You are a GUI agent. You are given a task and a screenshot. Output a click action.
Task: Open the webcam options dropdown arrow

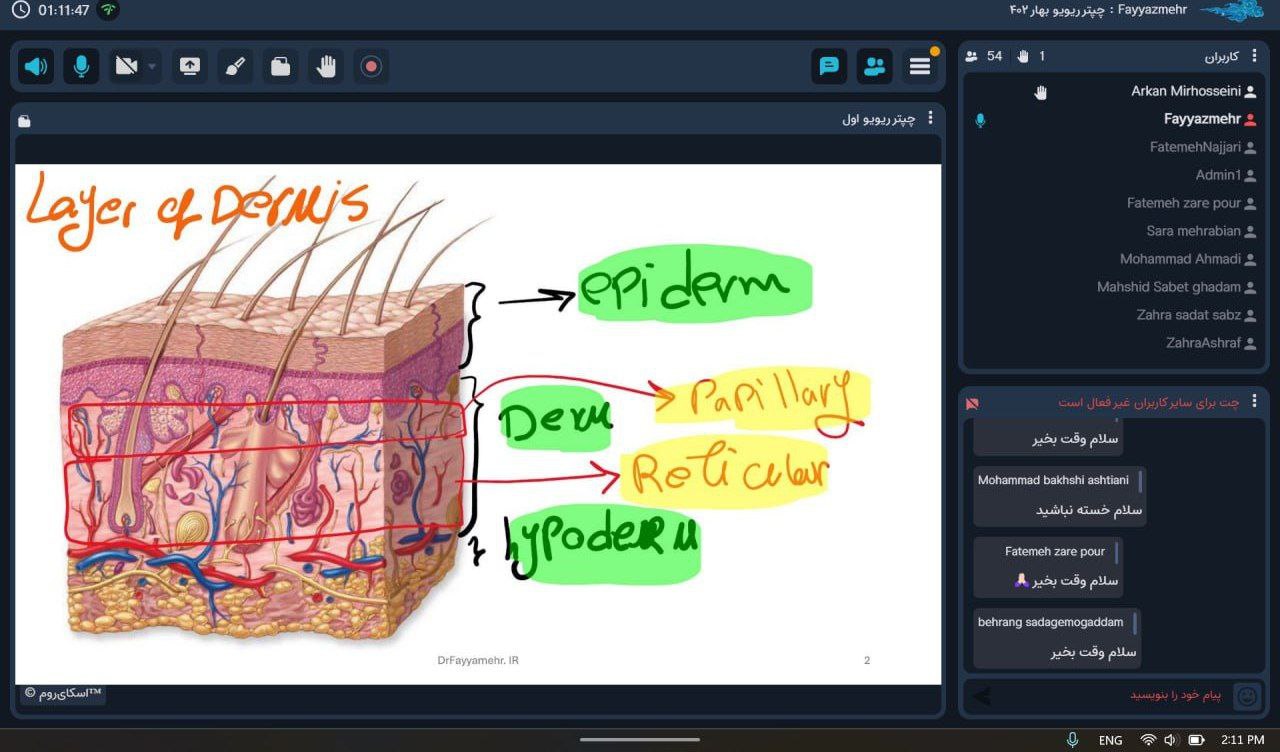[x=152, y=67]
